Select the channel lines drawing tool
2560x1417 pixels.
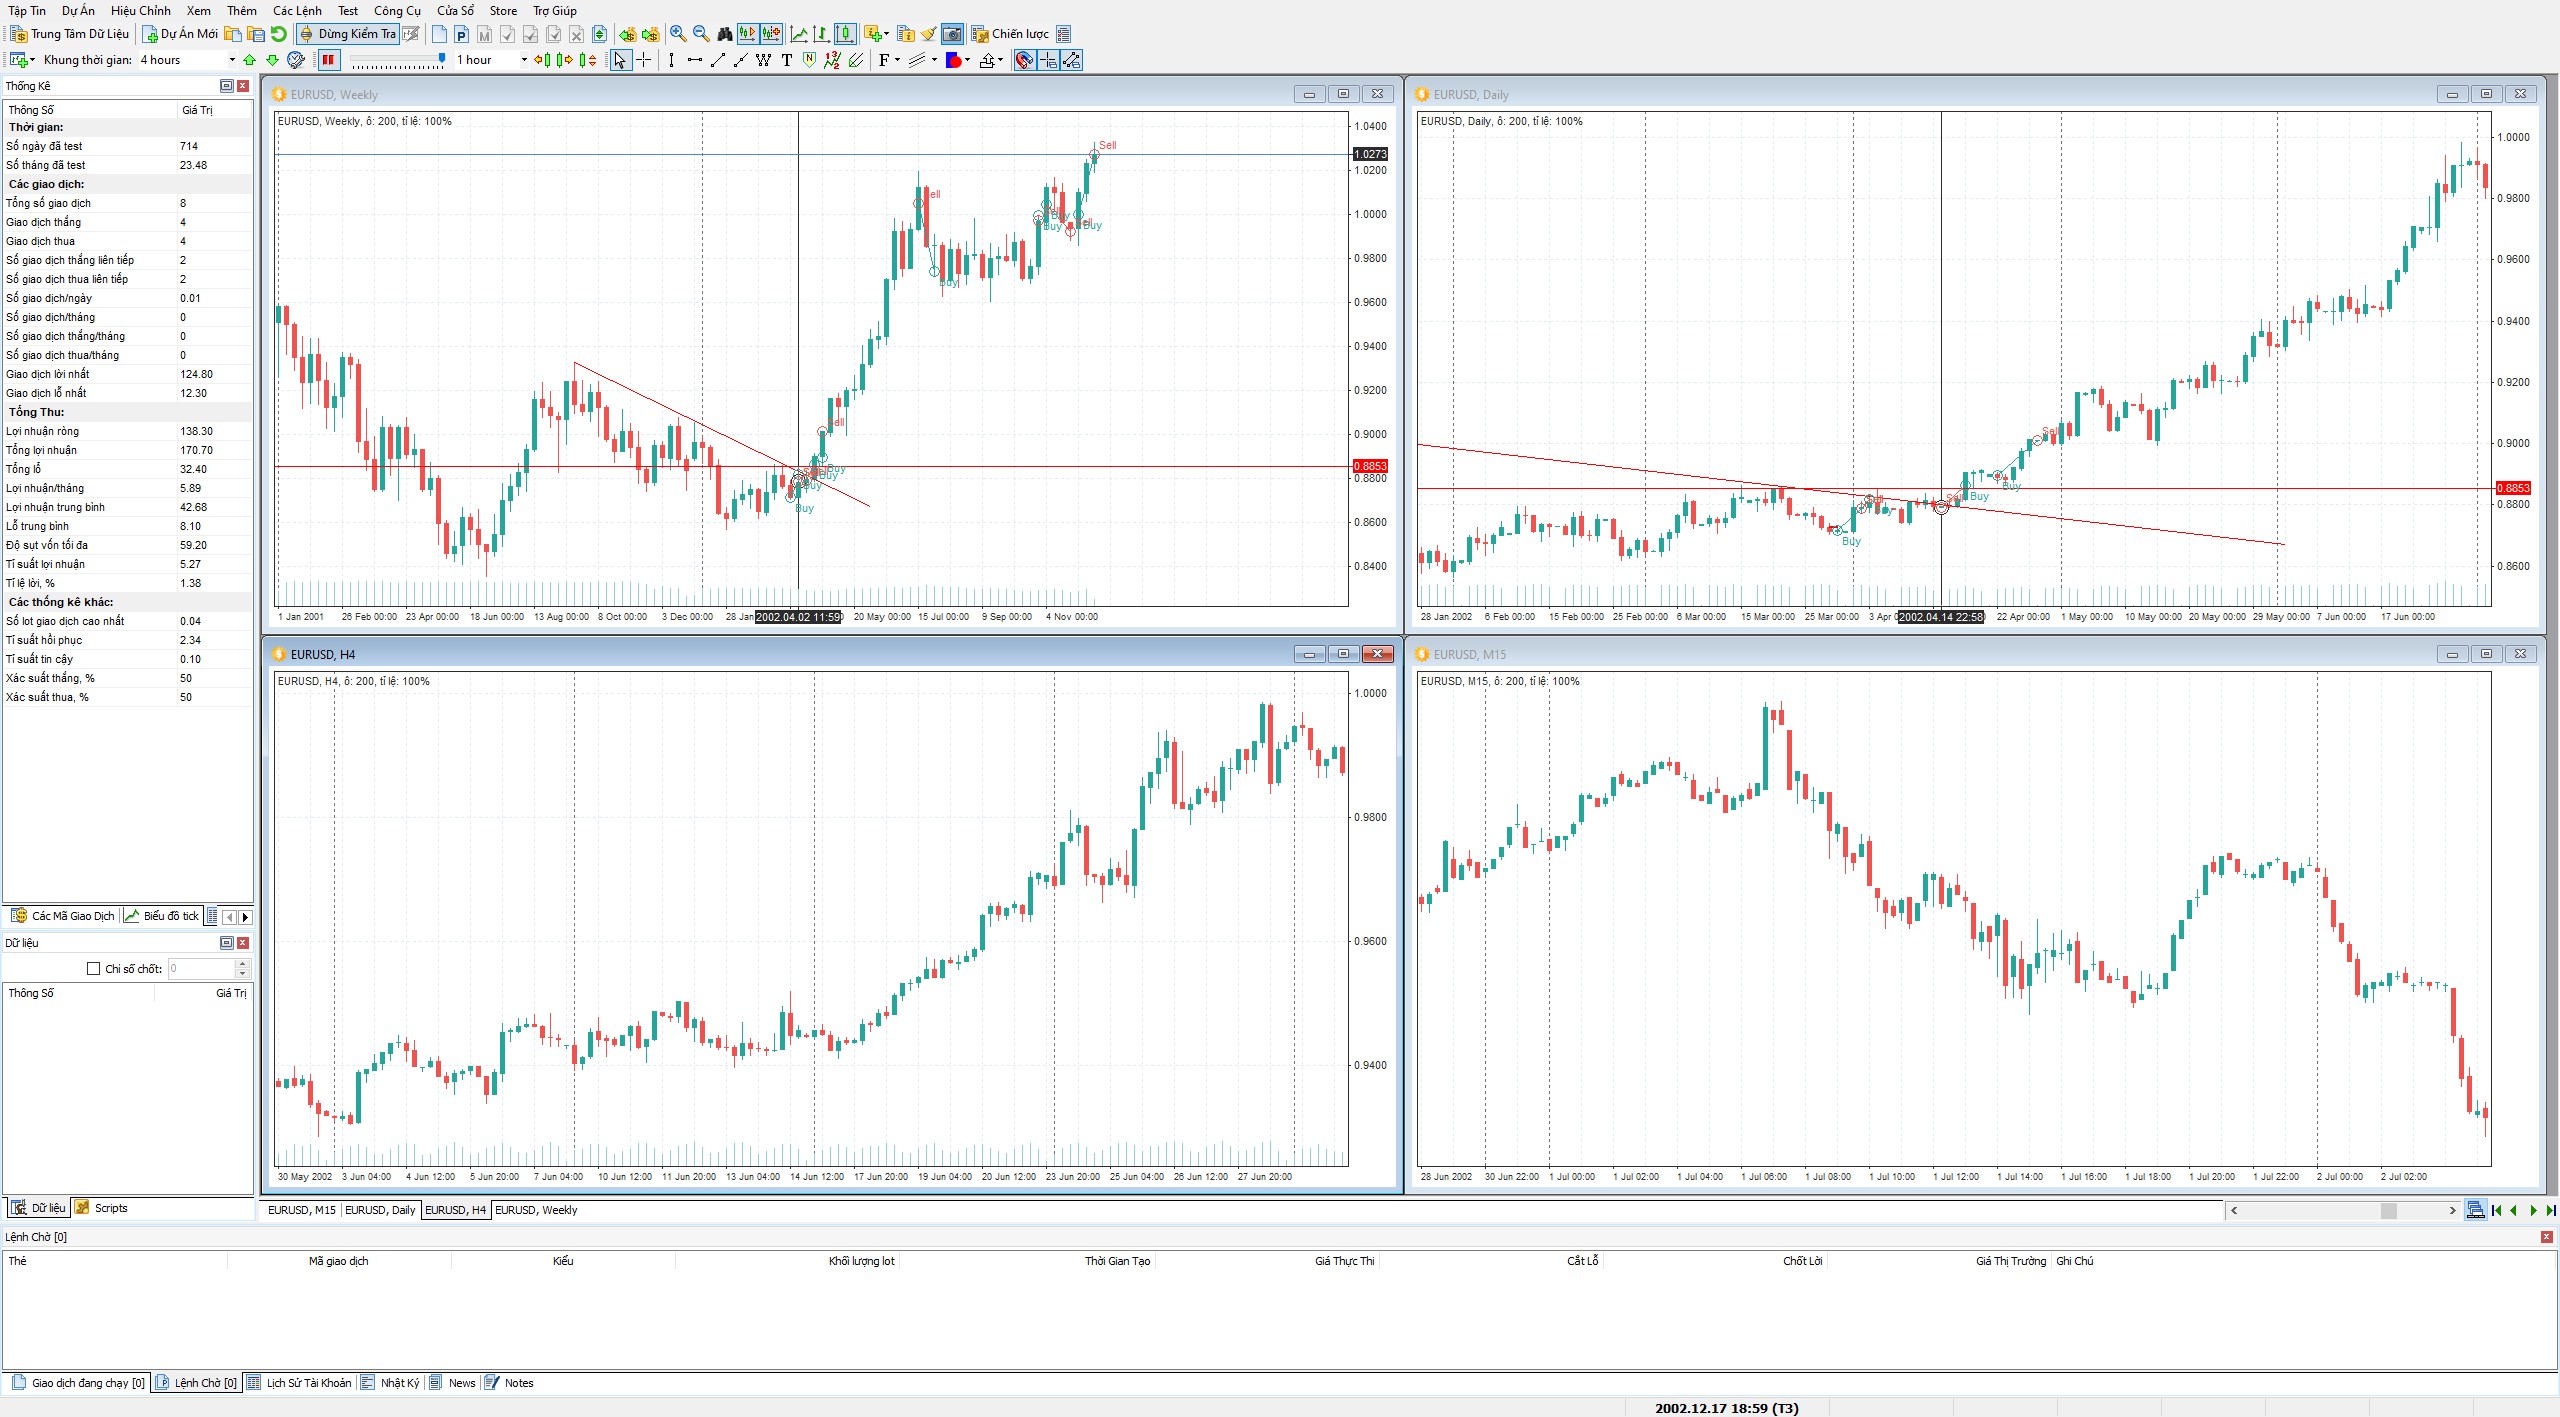tap(856, 60)
